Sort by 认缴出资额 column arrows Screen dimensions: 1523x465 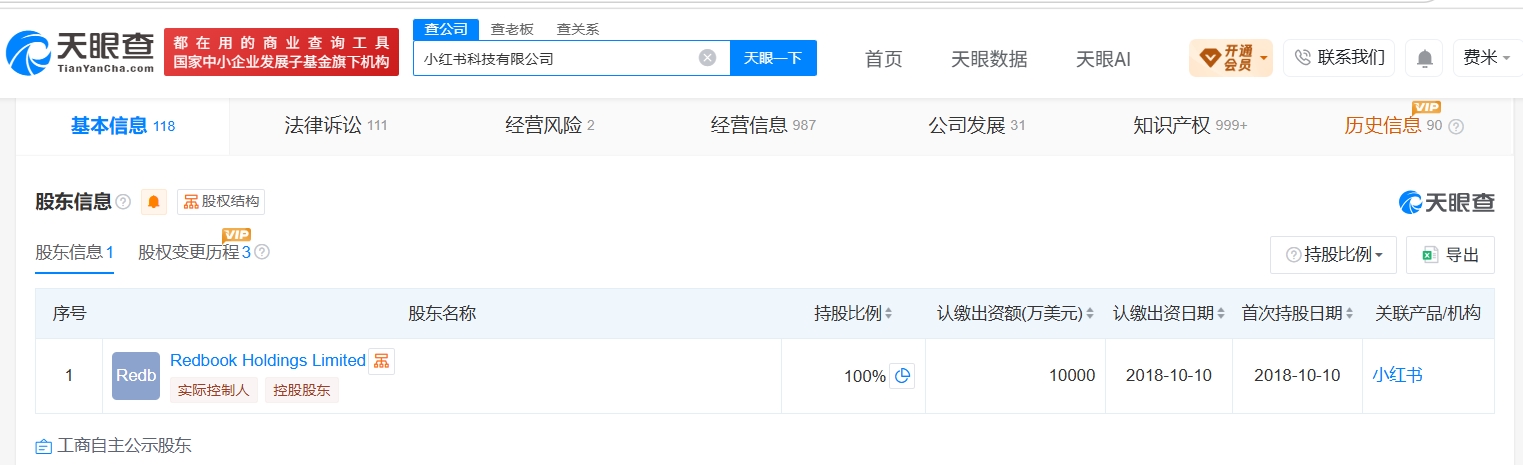tap(1090, 314)
